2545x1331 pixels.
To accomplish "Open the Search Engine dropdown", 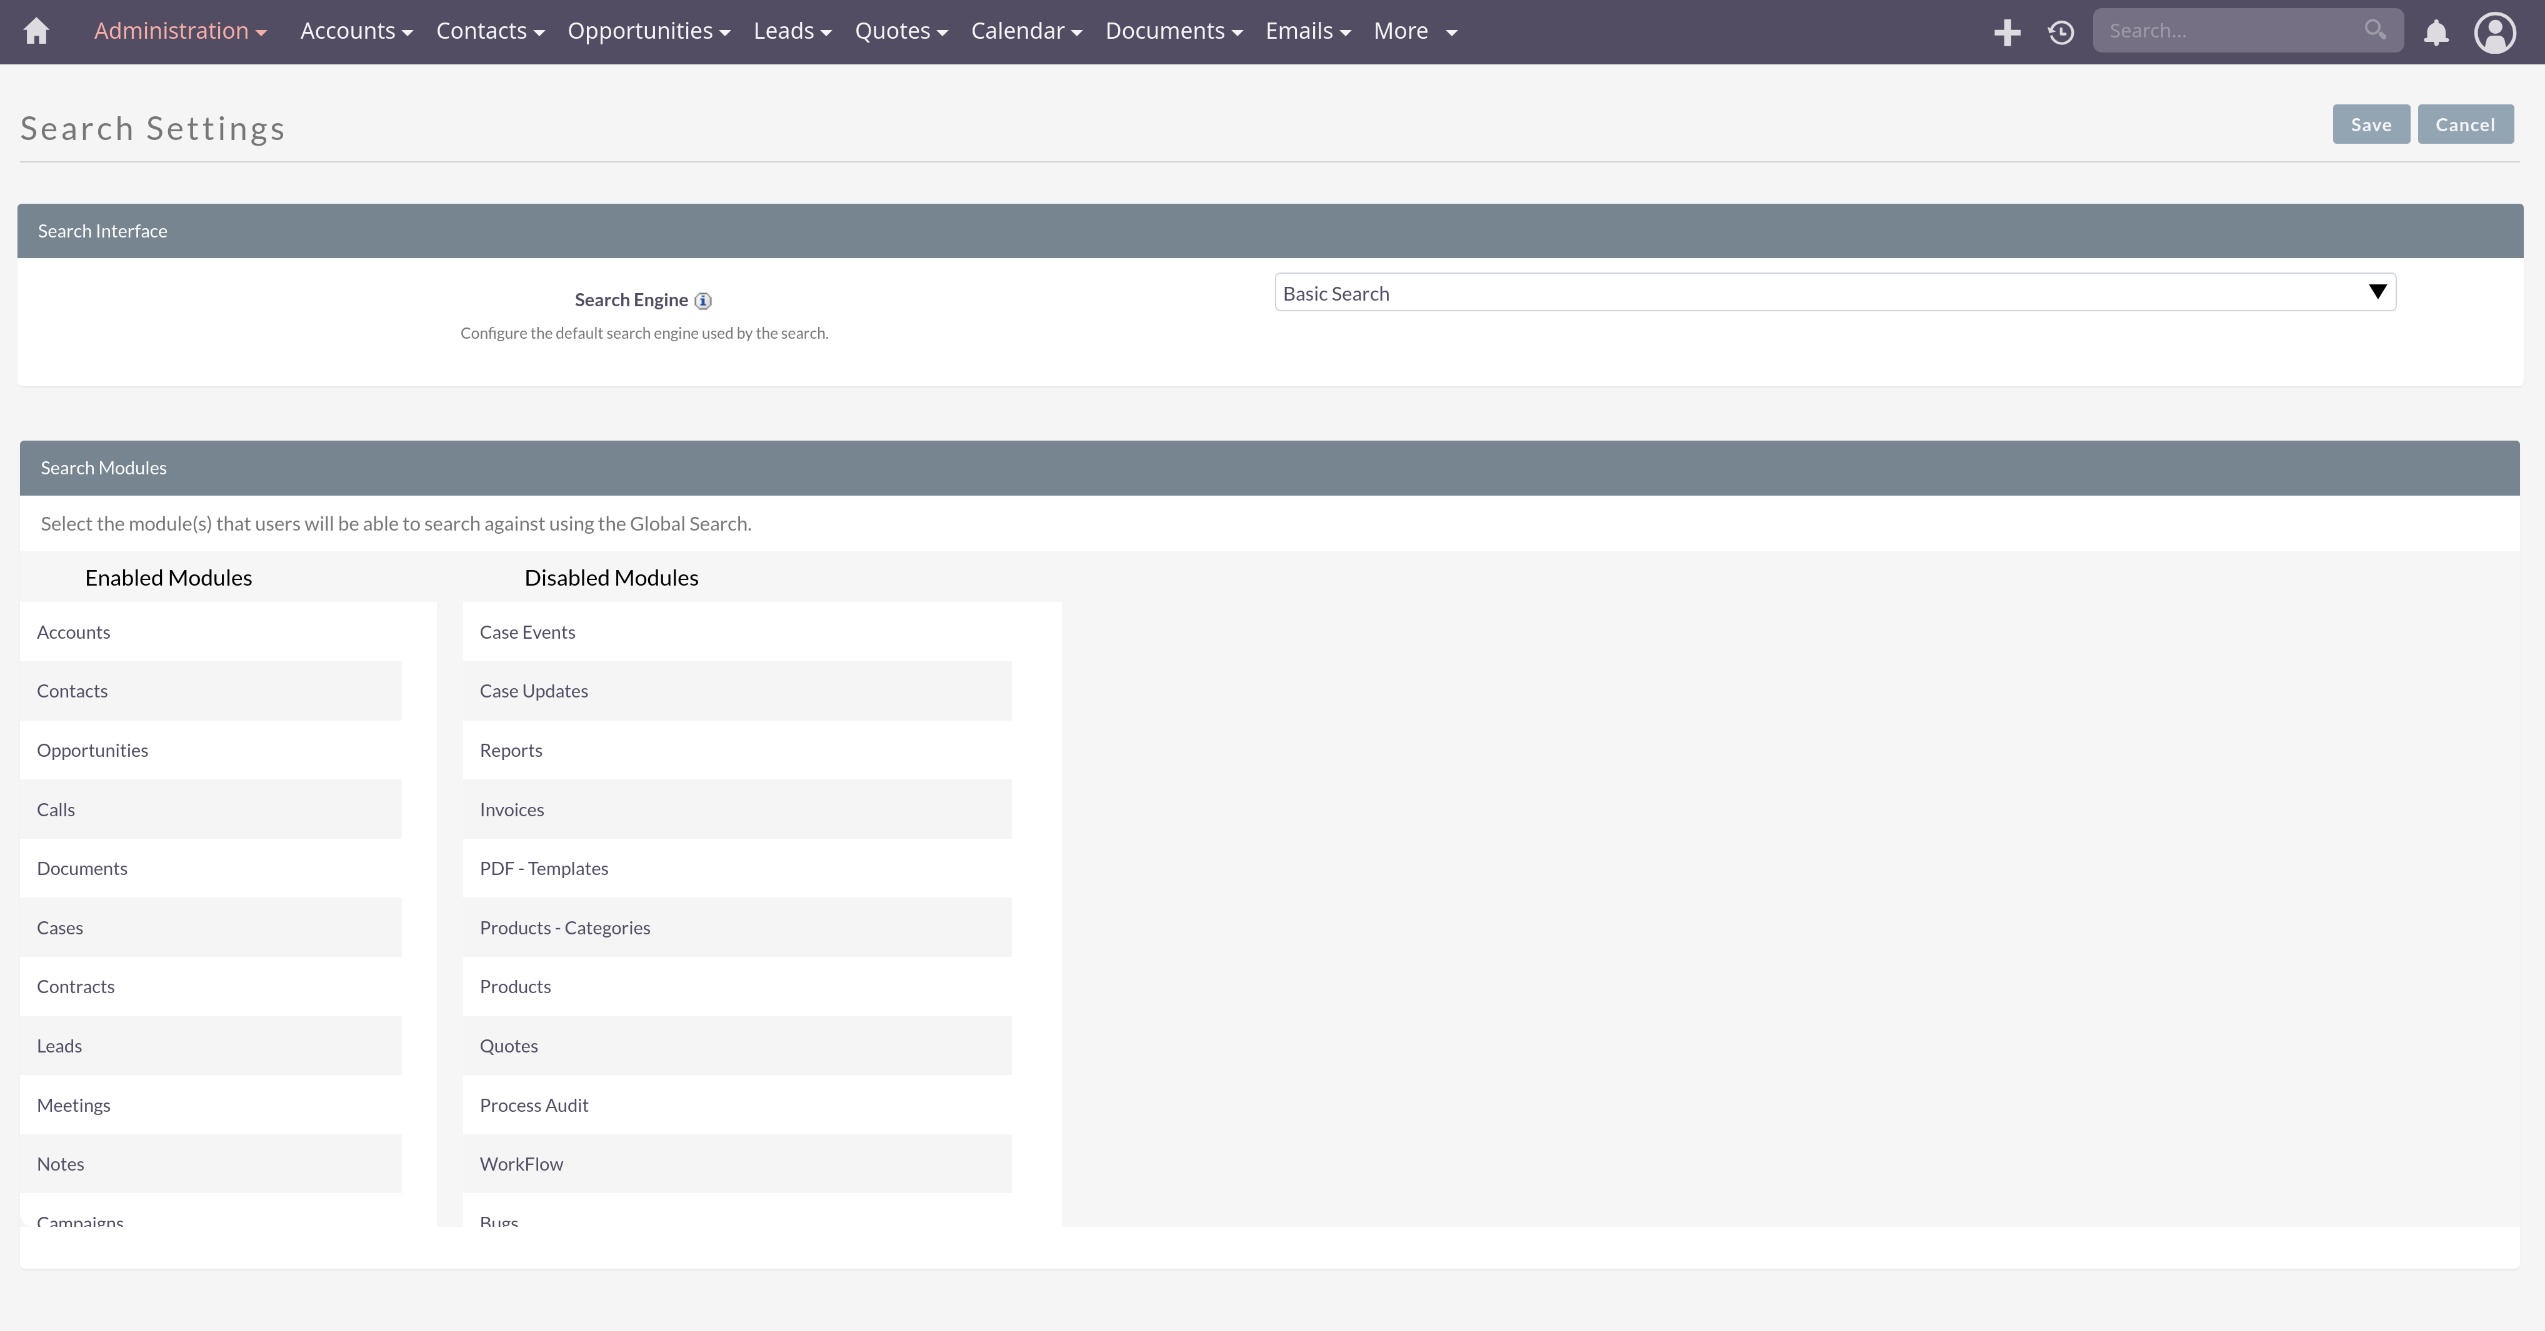I will click(x=1835, y=293).
